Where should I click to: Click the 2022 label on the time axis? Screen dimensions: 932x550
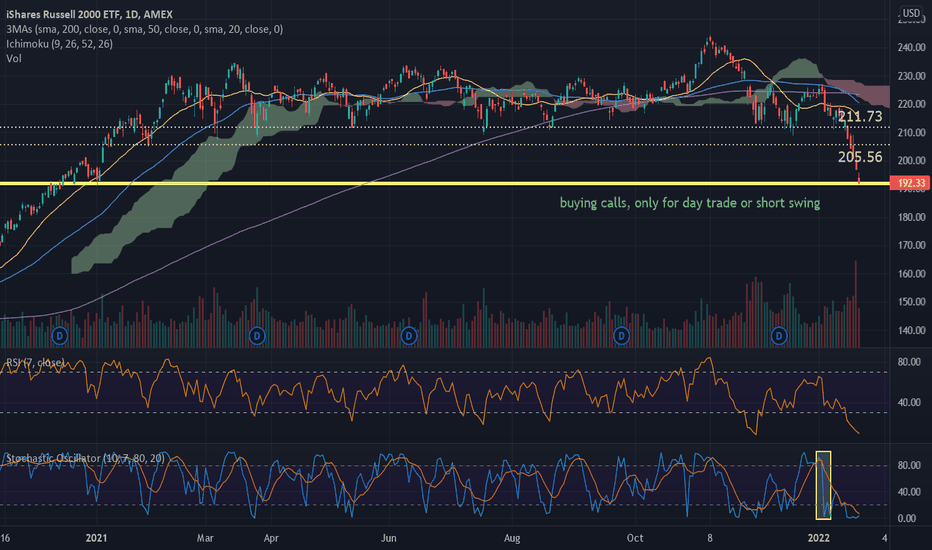click(818, 538)
